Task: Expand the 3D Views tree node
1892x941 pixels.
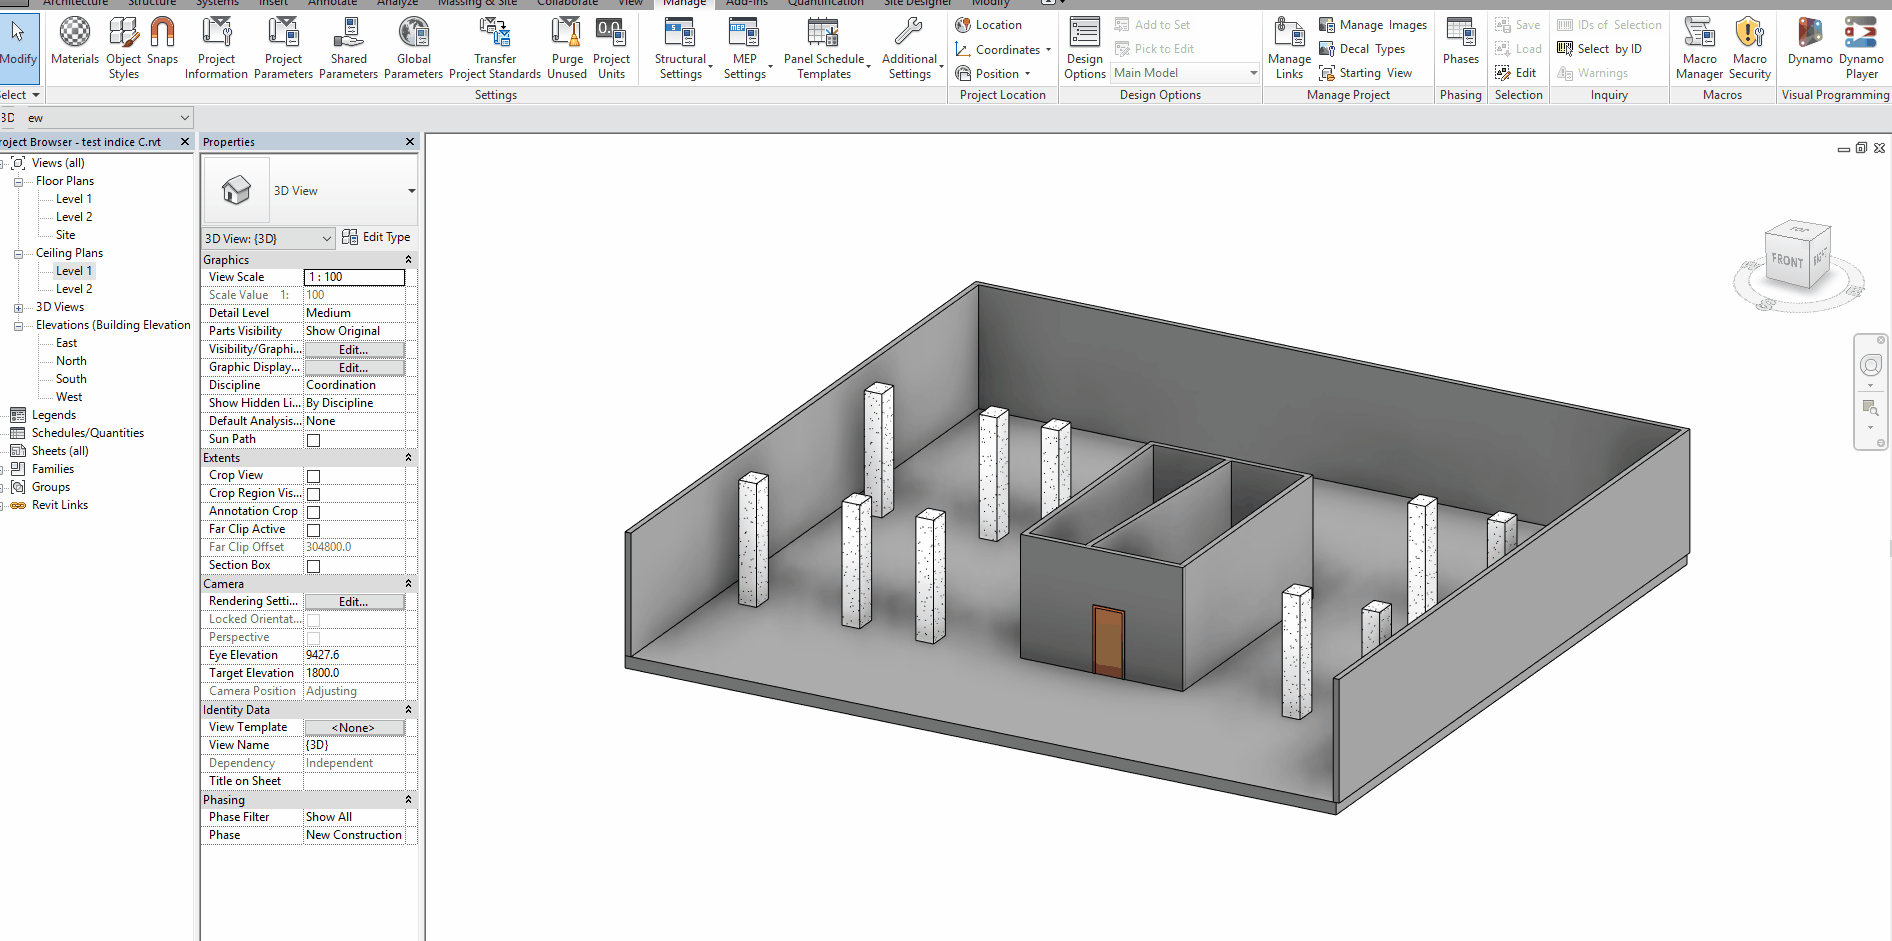Action: point(18,308)
